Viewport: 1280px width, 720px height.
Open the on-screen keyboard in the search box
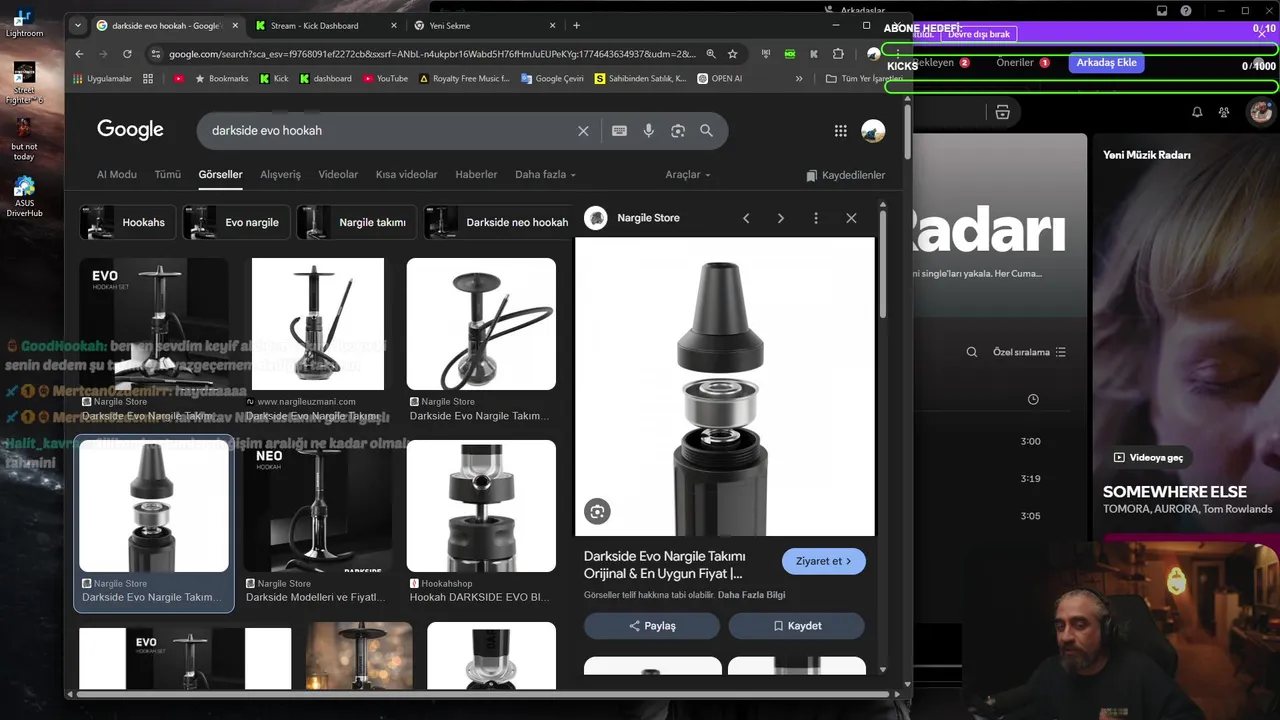[619, 130]
